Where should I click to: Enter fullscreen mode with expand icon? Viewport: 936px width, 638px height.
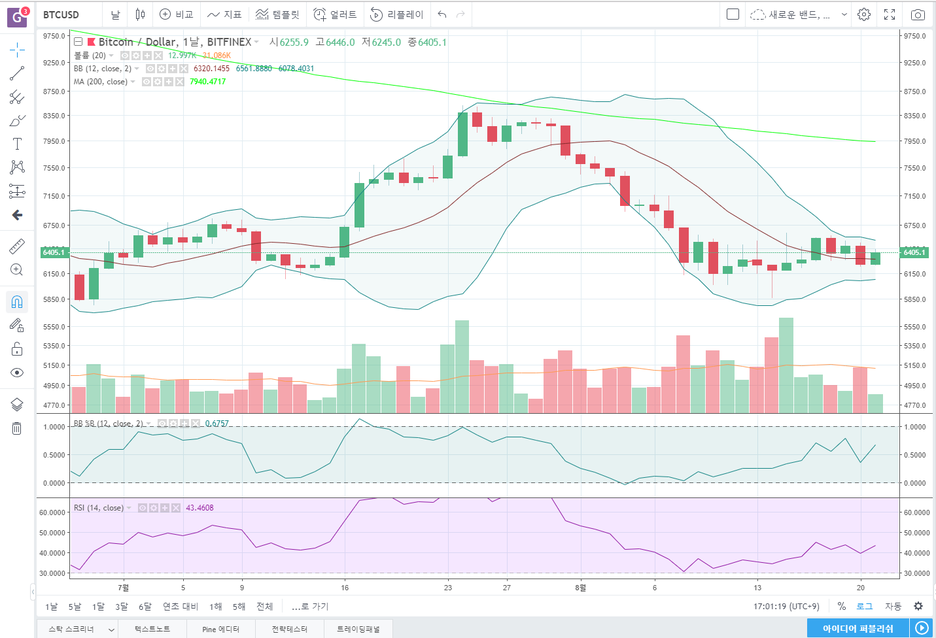point(889,14)
